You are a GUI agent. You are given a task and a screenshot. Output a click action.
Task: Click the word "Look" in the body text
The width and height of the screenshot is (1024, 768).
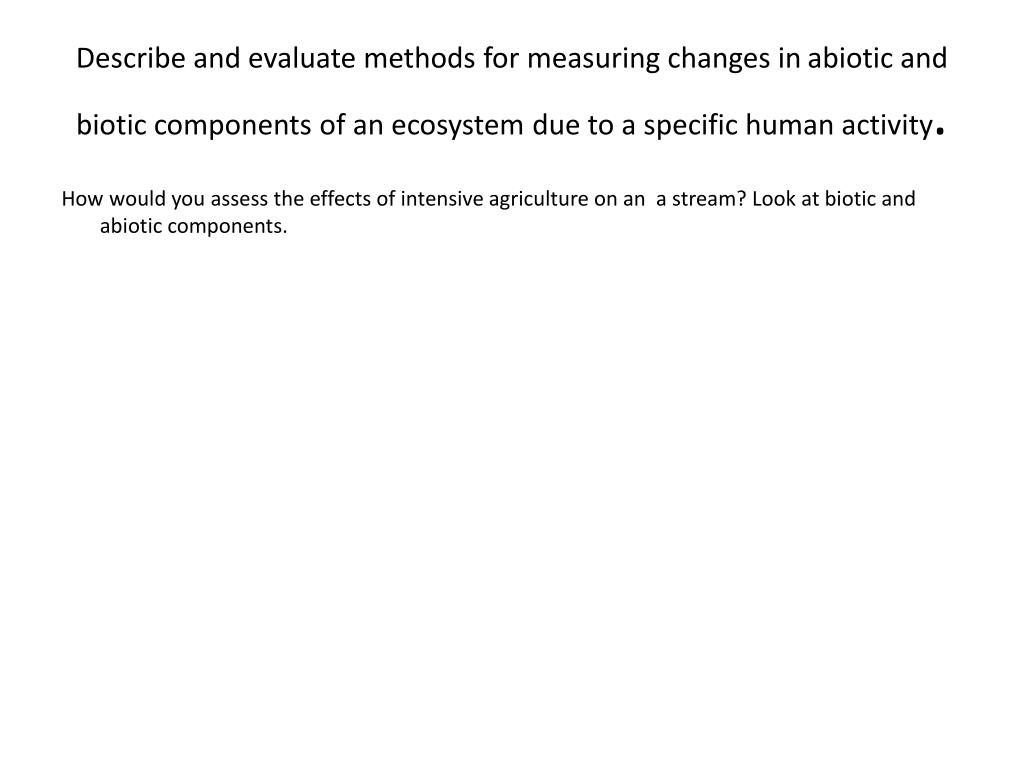[773, 199]
